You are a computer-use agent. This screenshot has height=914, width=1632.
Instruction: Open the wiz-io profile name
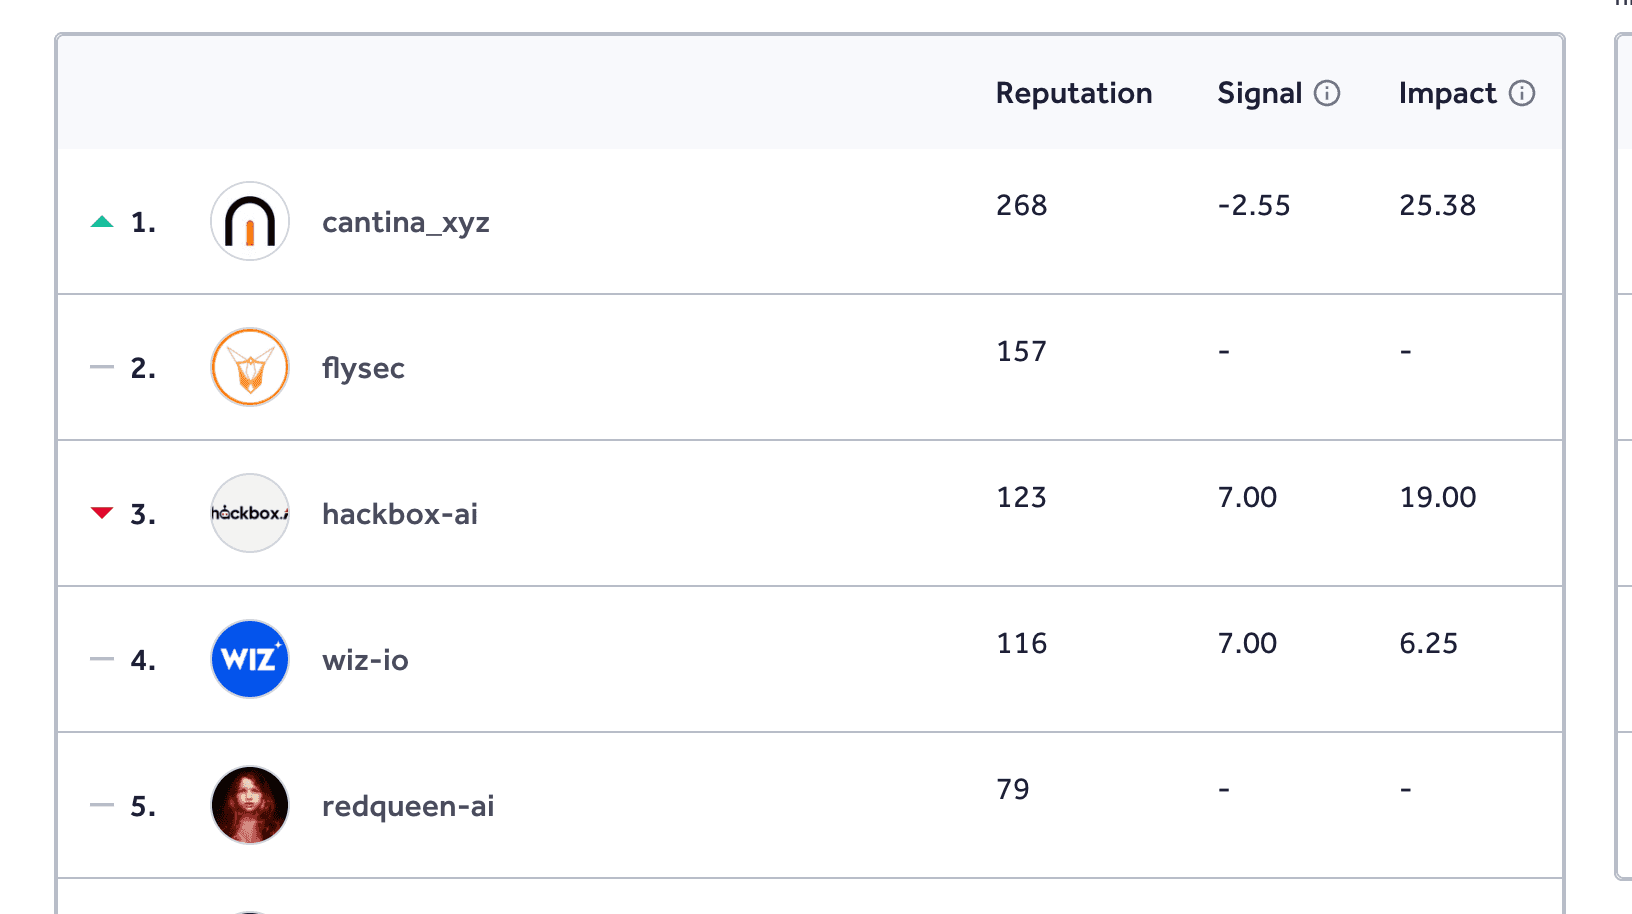[x=365, y=659]
